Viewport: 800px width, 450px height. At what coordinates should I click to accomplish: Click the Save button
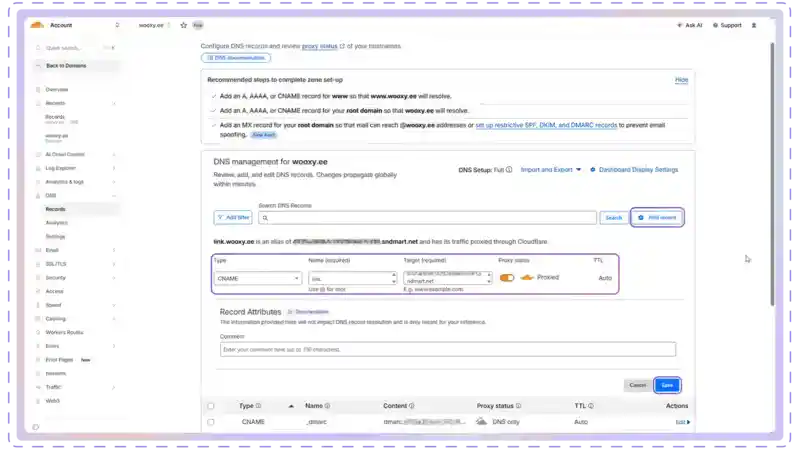click(x=667, y=385)
